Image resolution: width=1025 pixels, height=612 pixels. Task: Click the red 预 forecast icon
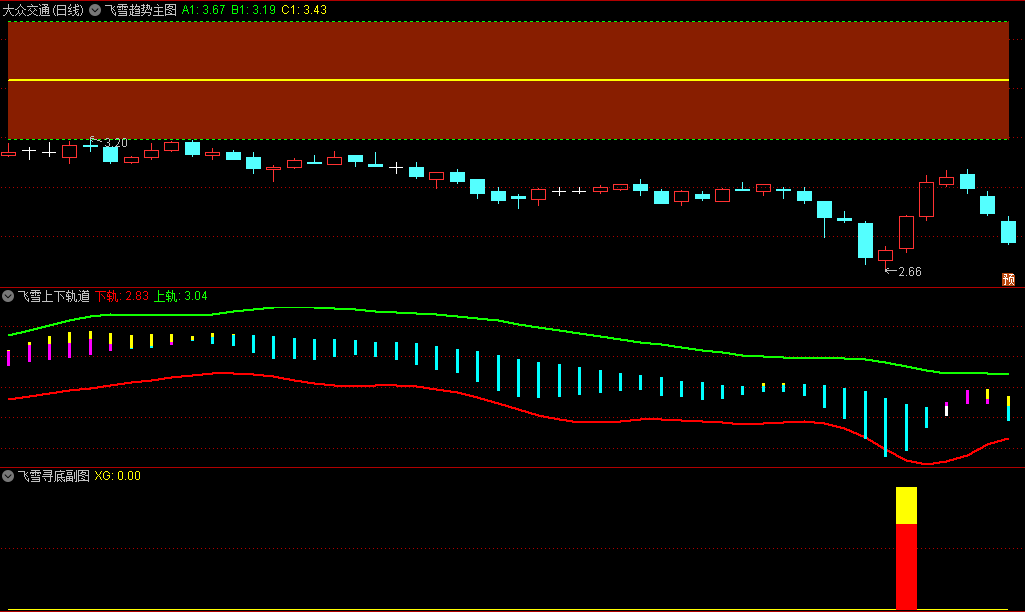1008,279
